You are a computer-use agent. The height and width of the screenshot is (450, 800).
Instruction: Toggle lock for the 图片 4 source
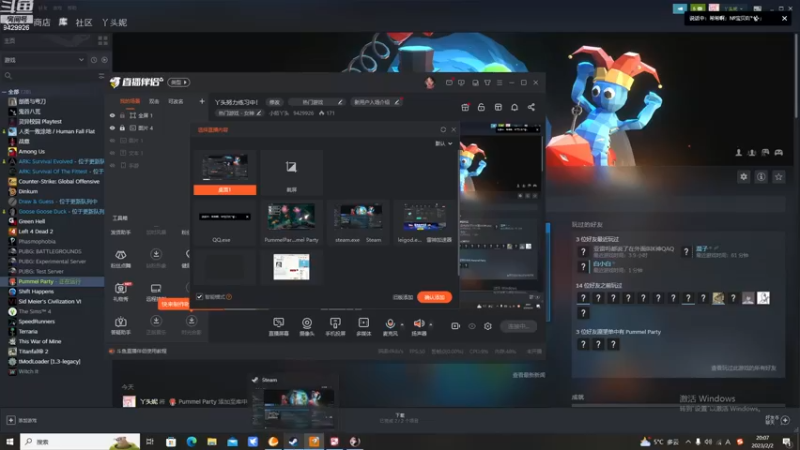(122, 128)
